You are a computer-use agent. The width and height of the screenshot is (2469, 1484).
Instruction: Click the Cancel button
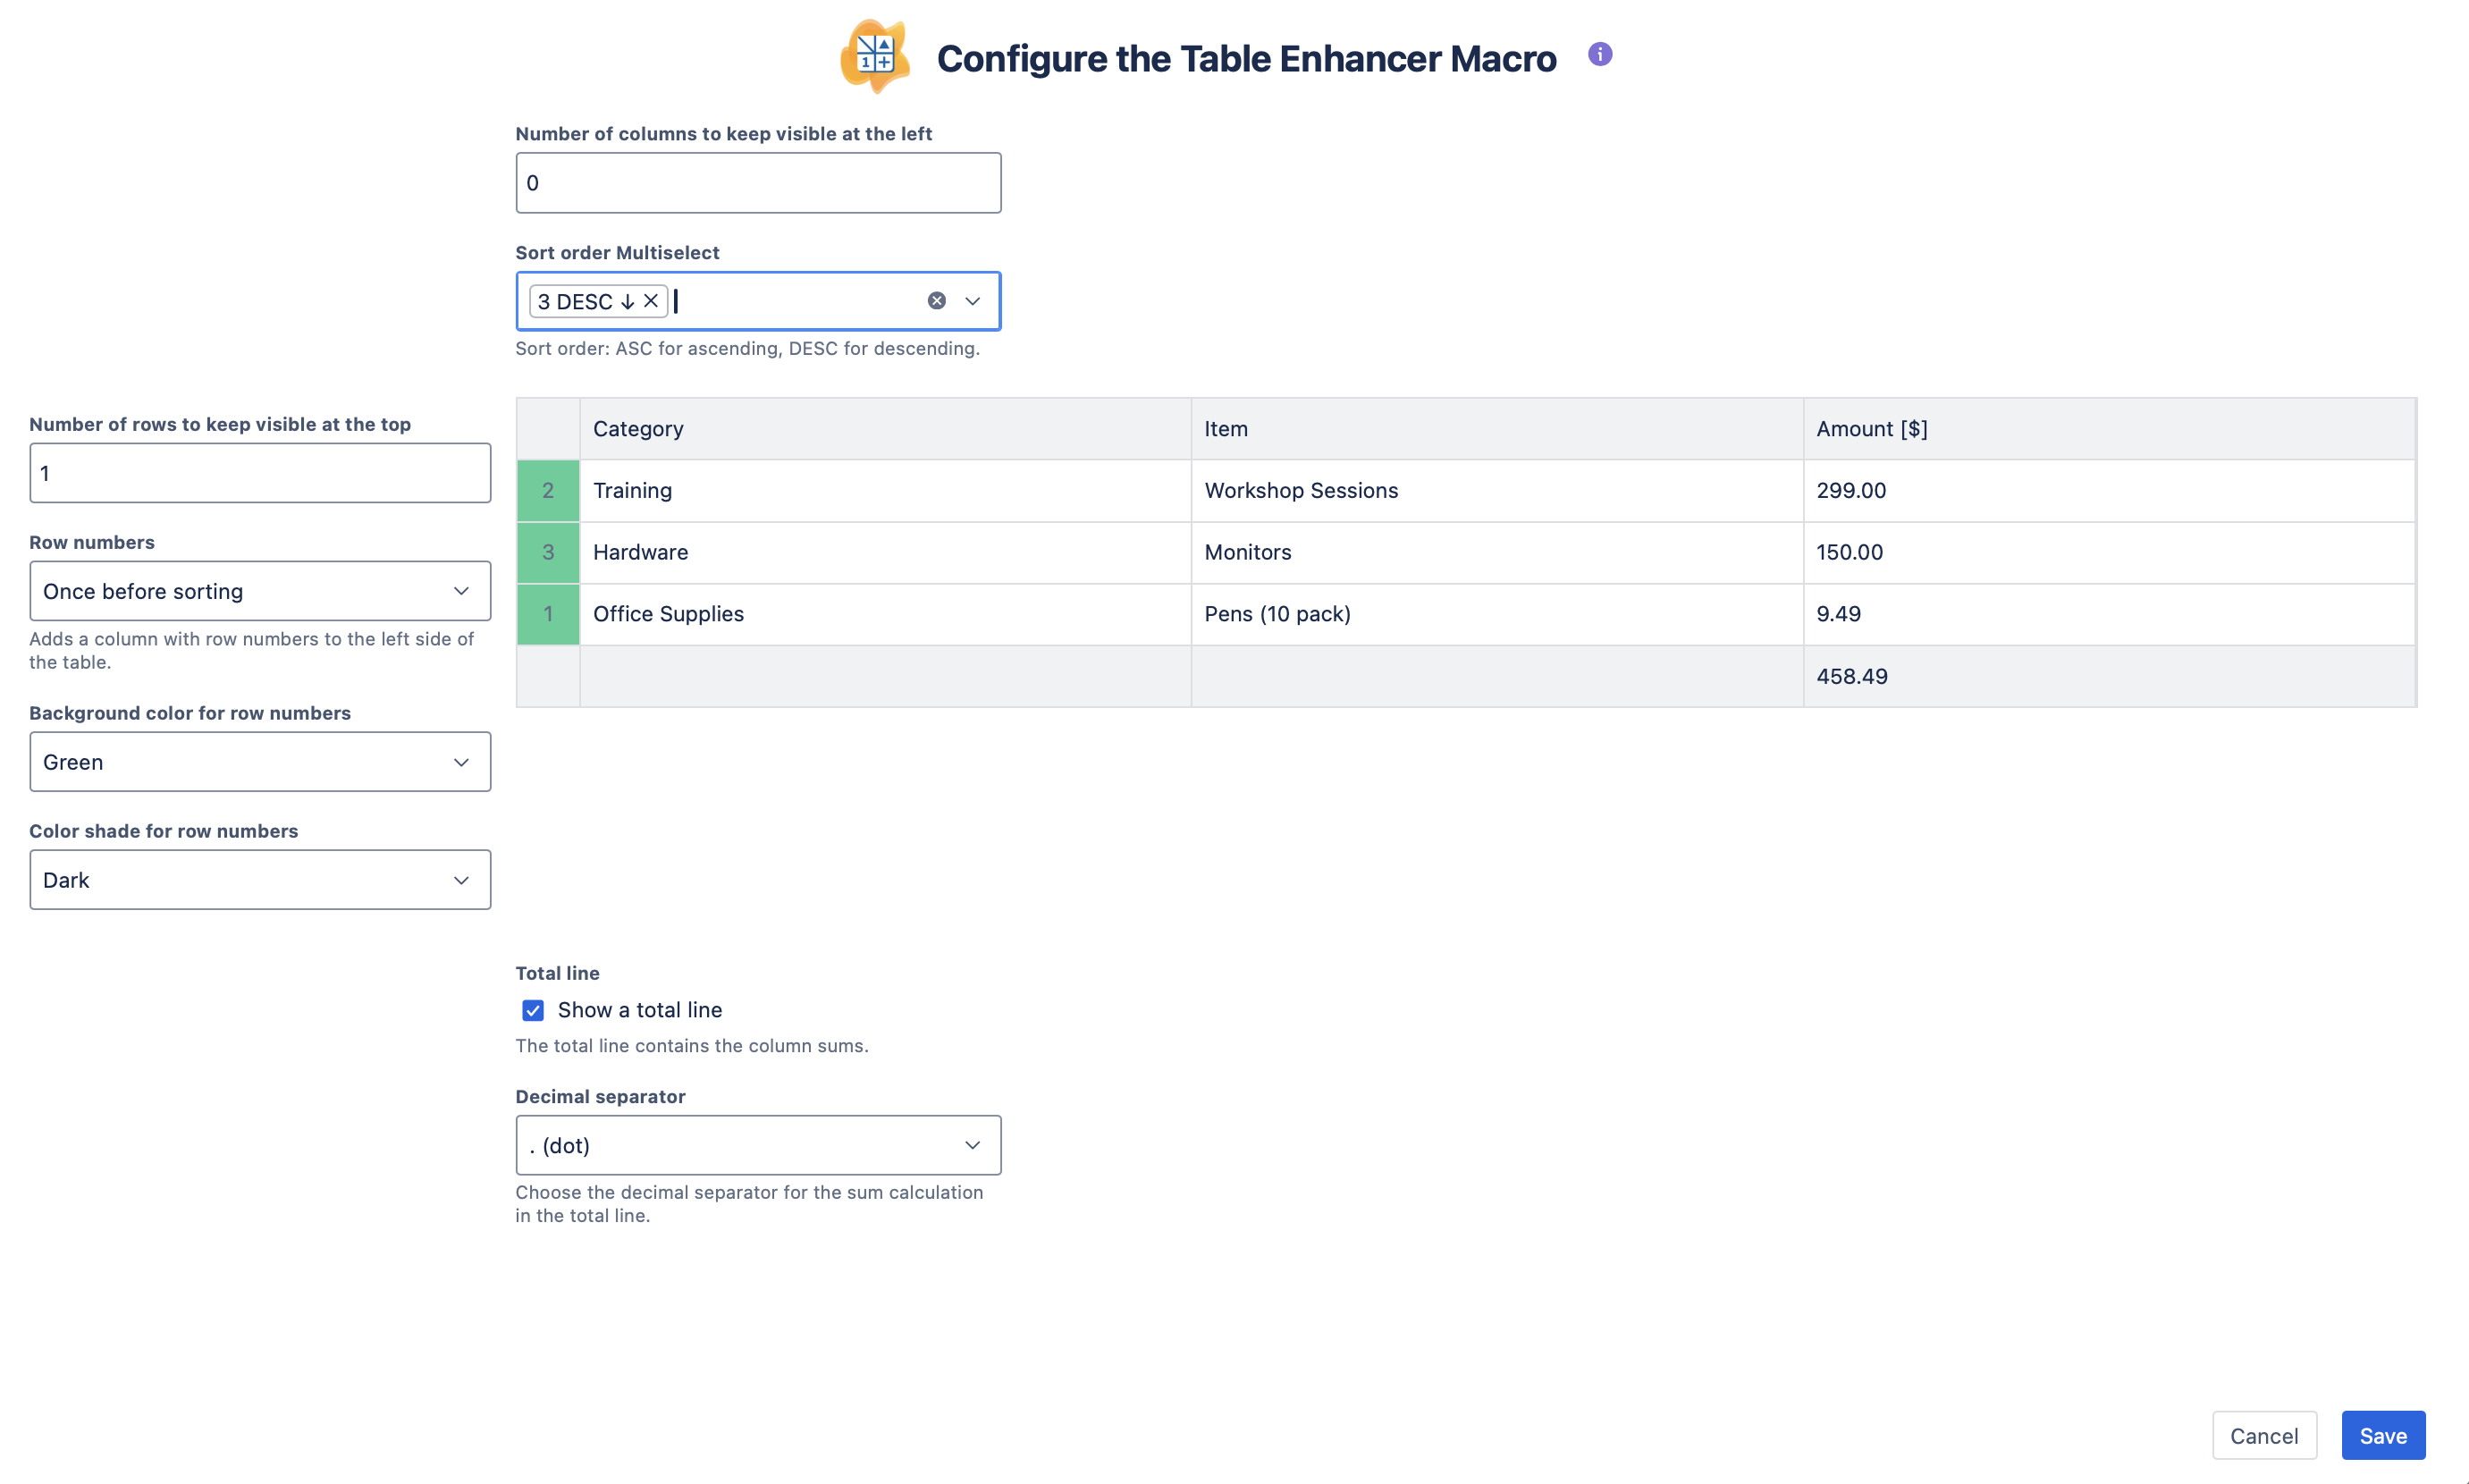(x=2263, y=1435)
